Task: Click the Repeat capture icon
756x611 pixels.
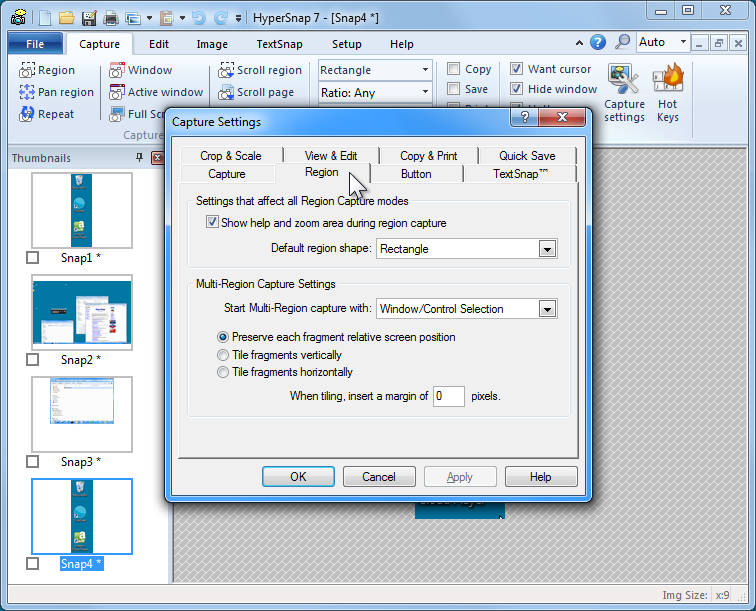Action: click(x=27, y=114)
